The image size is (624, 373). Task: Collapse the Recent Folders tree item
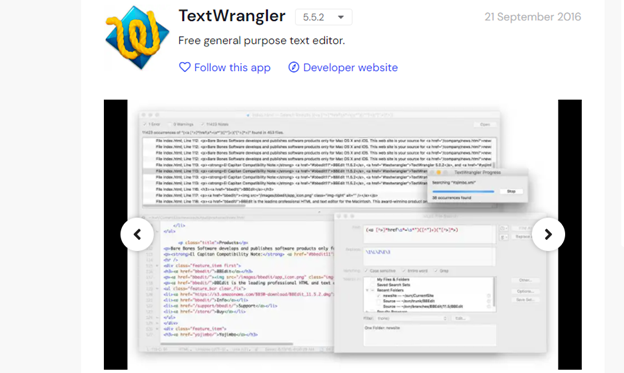pyautogui.click(x=367, y=290)
